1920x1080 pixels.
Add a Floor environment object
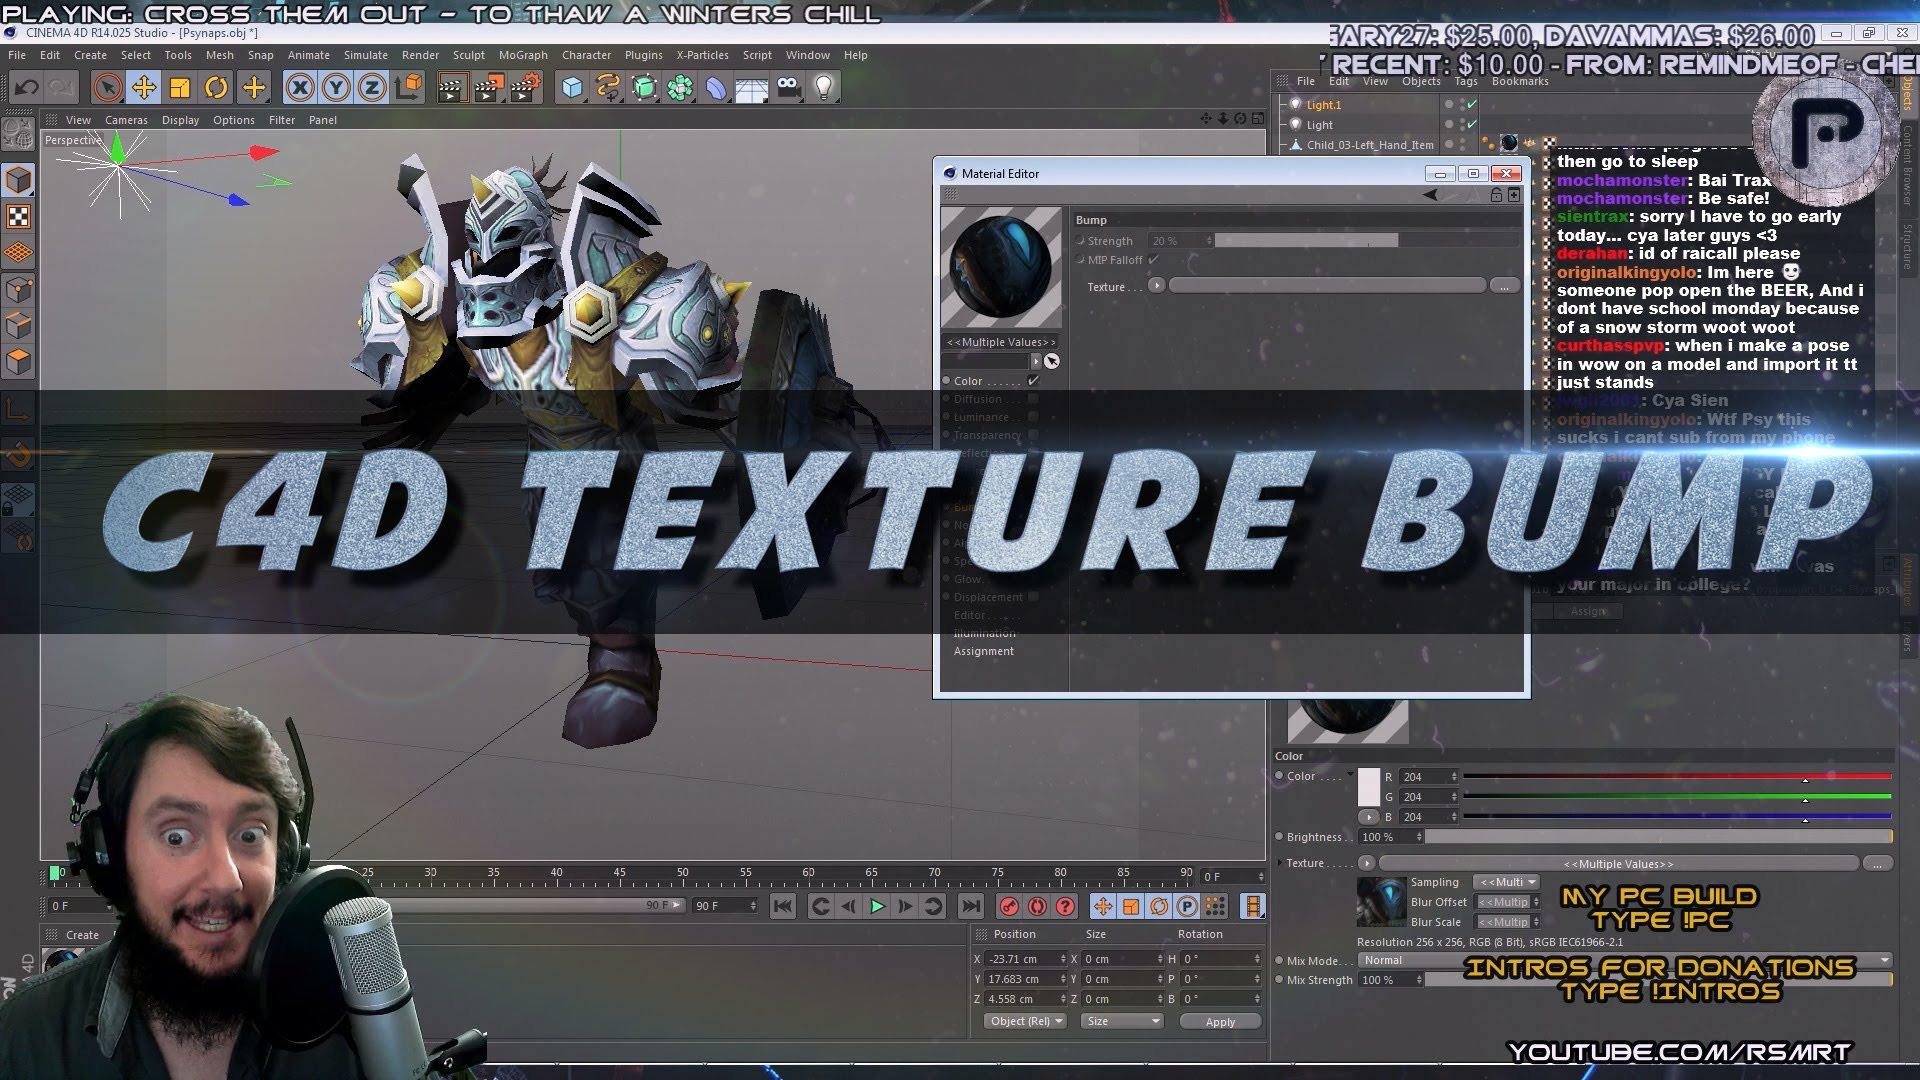point(752,88)
